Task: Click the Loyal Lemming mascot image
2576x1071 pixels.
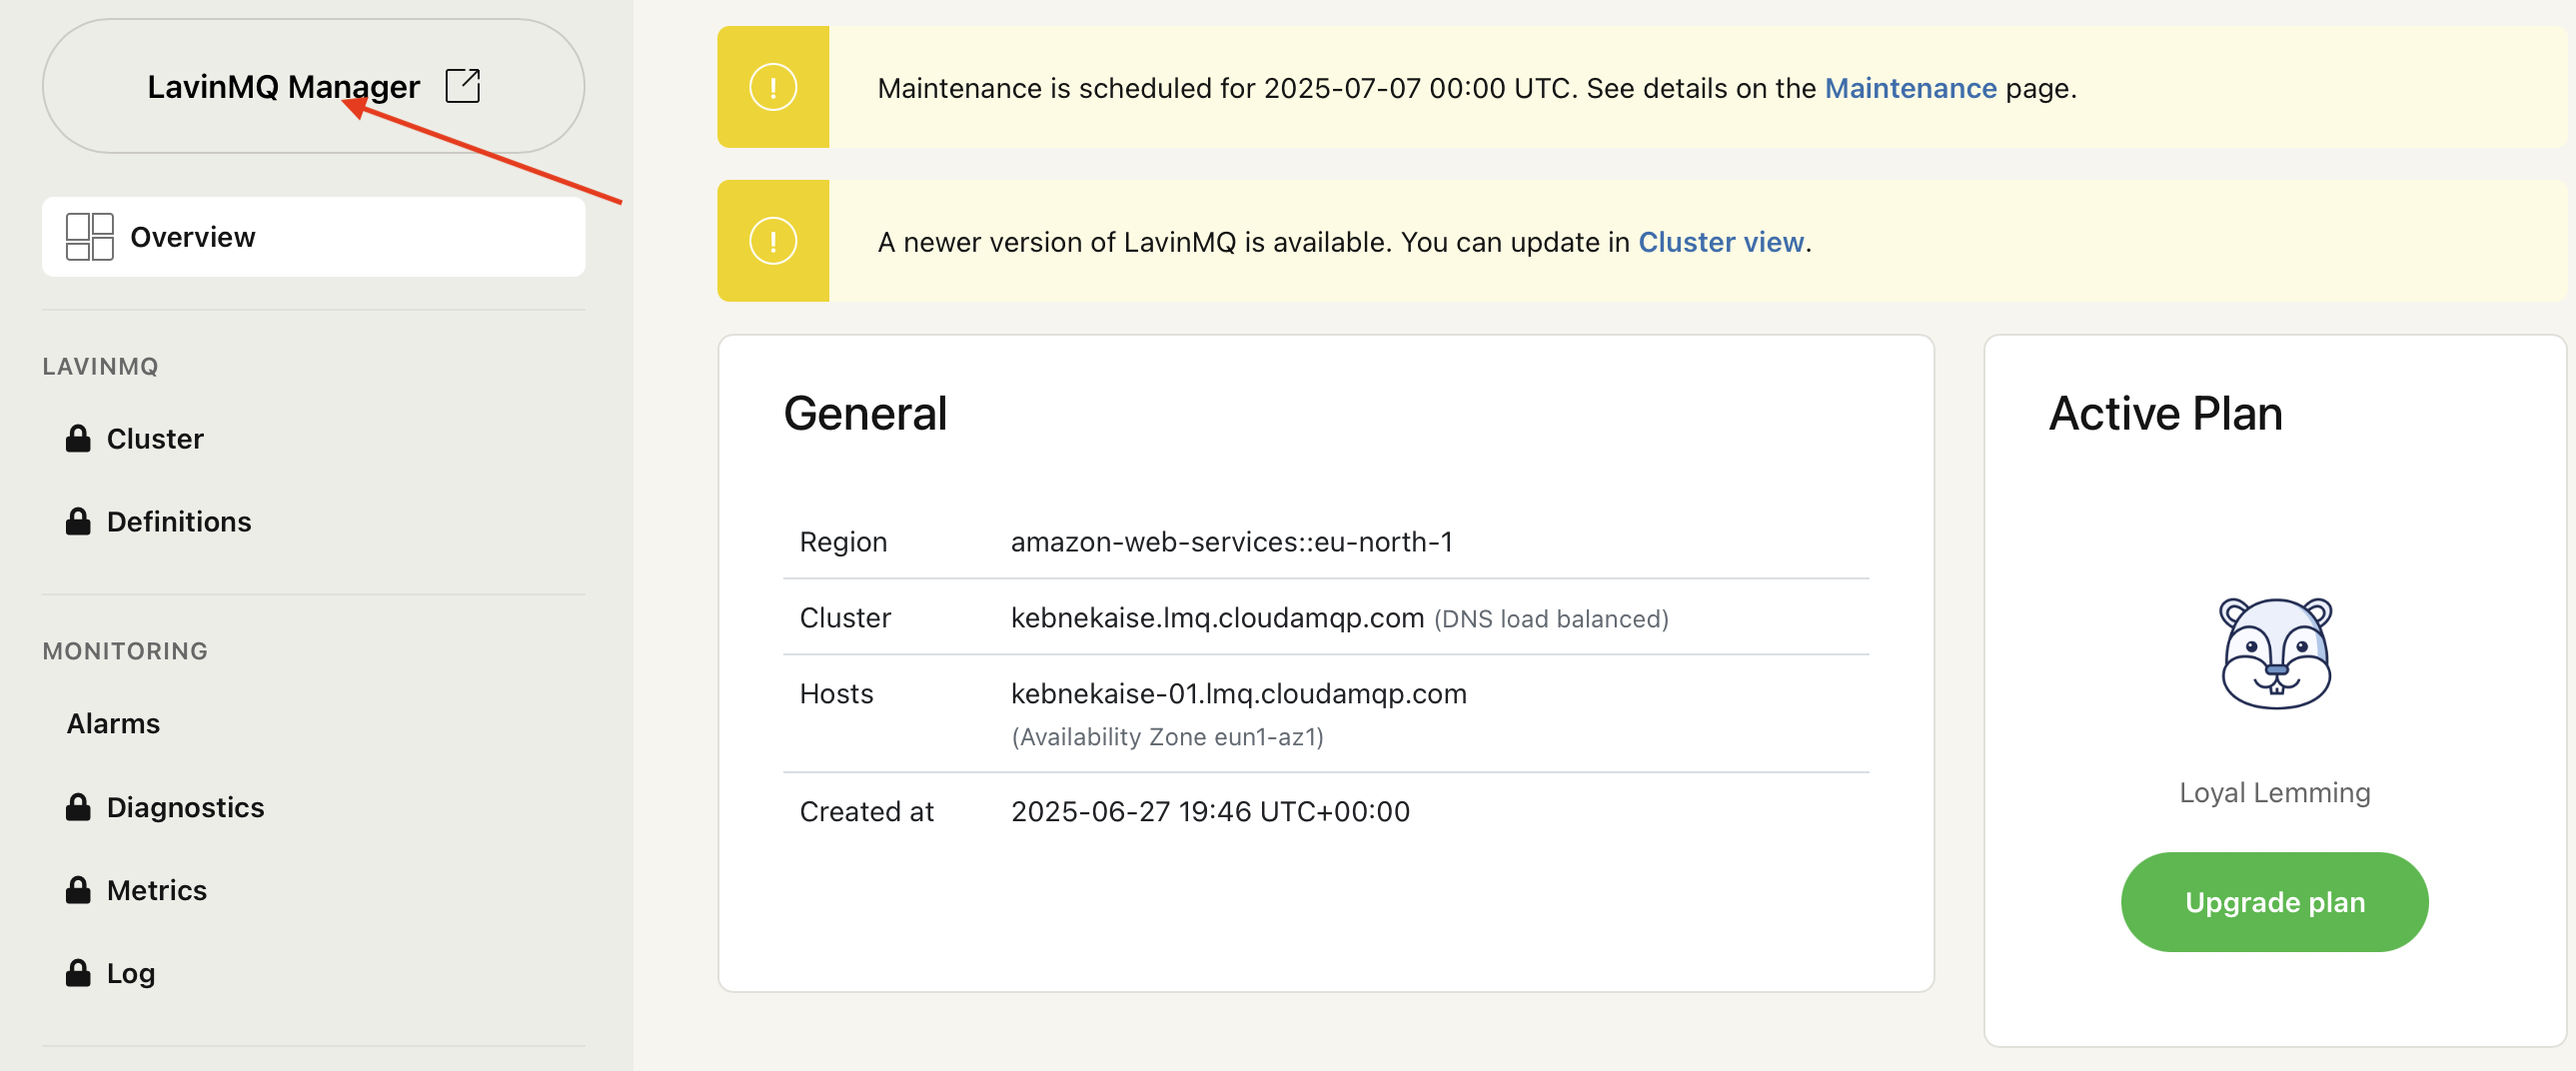Action: click(2275, 654)
